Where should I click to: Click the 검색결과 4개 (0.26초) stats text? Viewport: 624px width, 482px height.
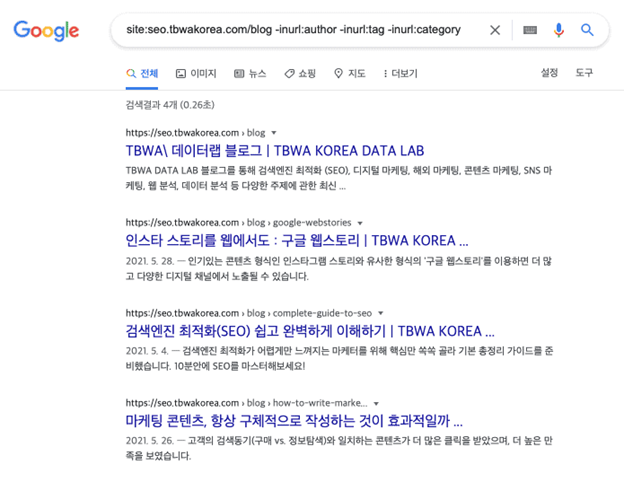(x=170, y=105)
